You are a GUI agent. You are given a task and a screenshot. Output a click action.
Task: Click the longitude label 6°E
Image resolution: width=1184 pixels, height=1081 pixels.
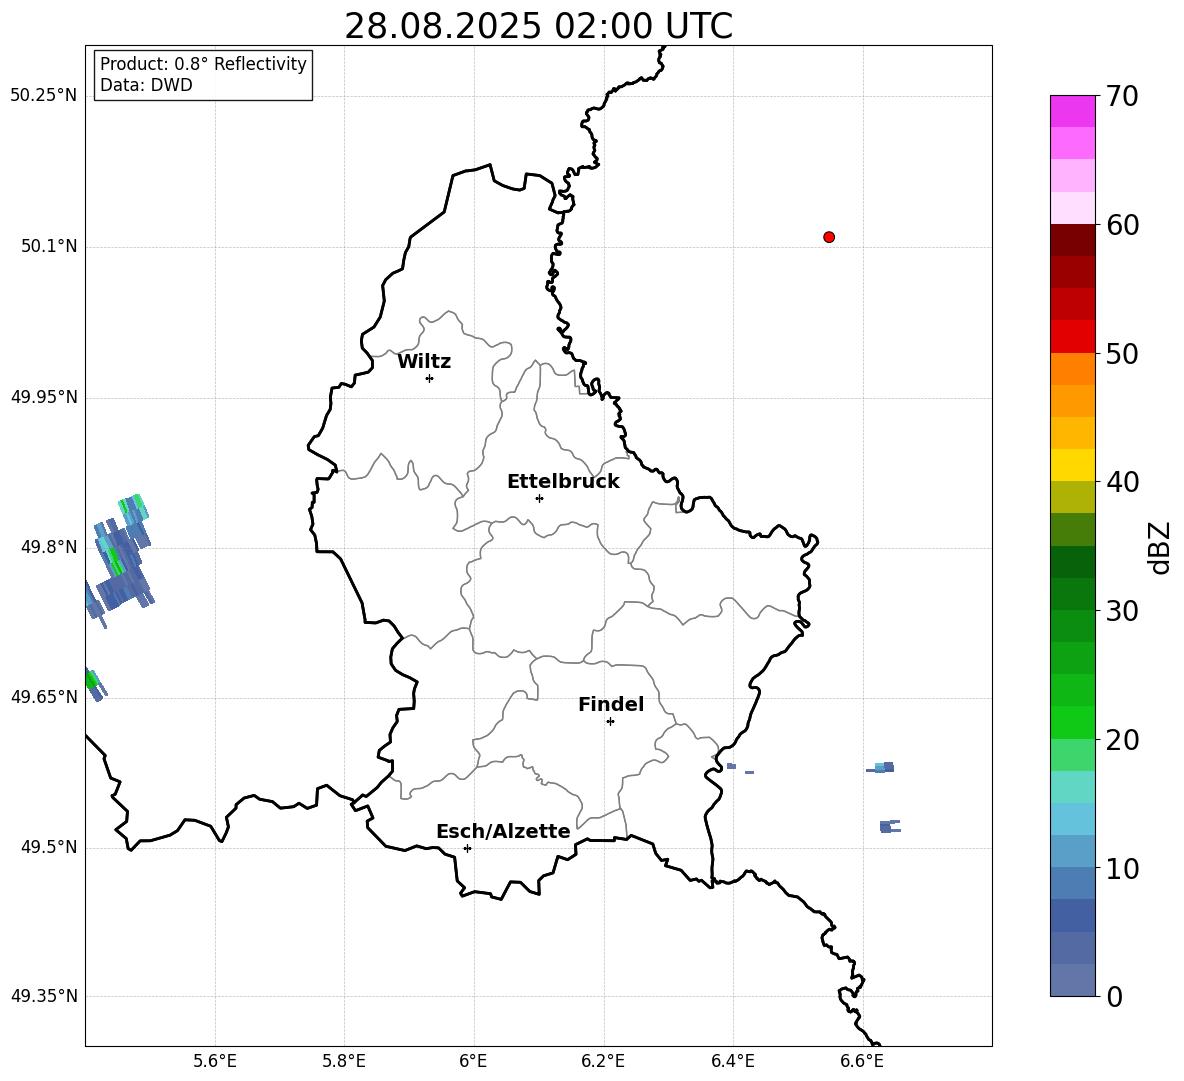pyautogui.click(x=473, y=1061)
